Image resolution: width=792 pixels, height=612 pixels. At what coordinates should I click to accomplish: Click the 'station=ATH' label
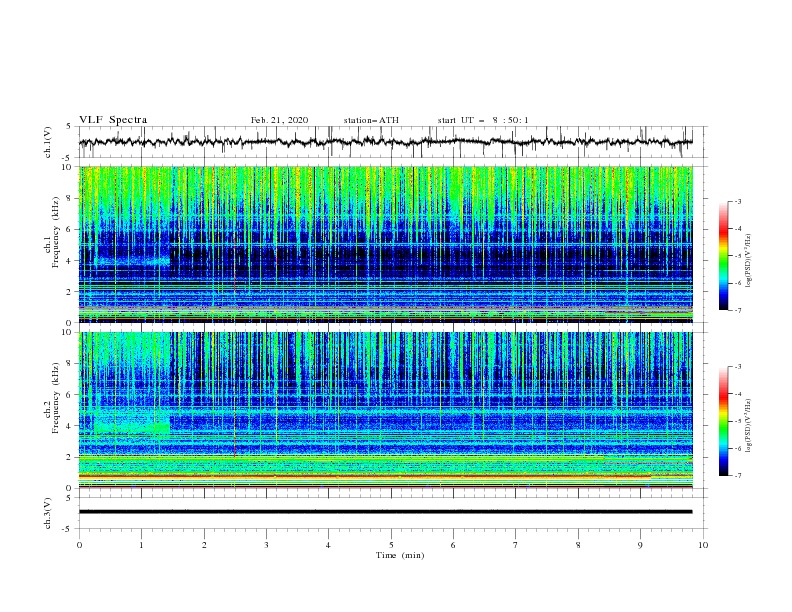(x=371, y=120)
